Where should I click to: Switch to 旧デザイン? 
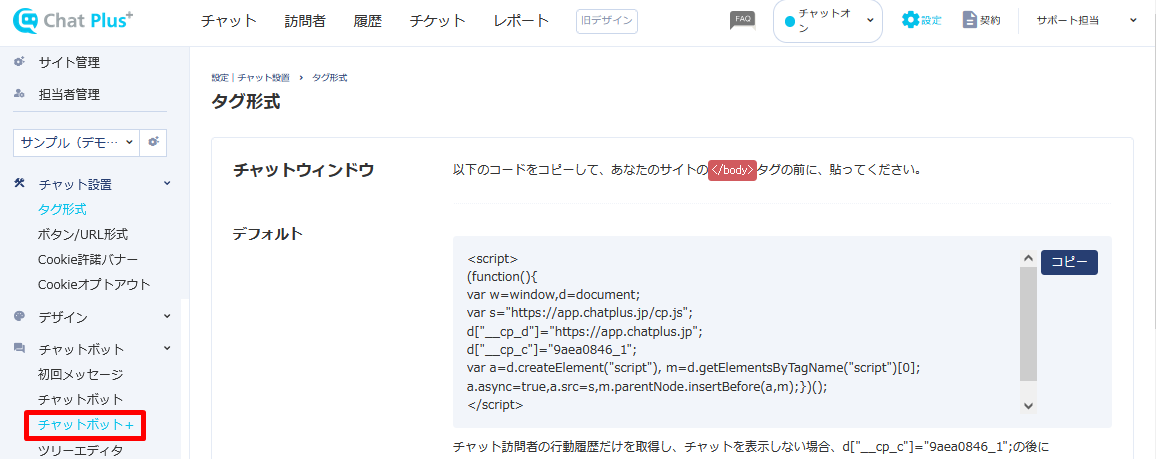pos(607,21)
